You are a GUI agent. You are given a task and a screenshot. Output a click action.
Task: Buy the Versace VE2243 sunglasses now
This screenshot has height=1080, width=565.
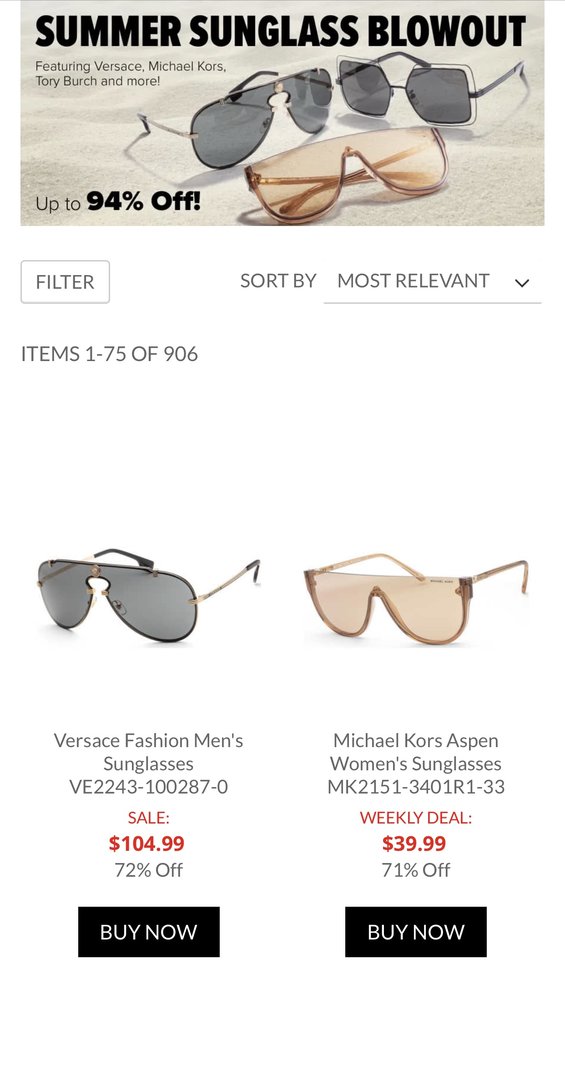coord(149,932)
